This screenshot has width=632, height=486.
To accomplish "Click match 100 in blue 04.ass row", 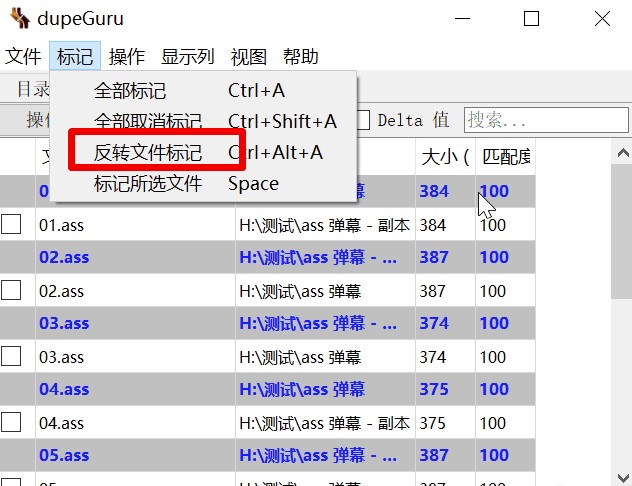I will click(494, 390).
